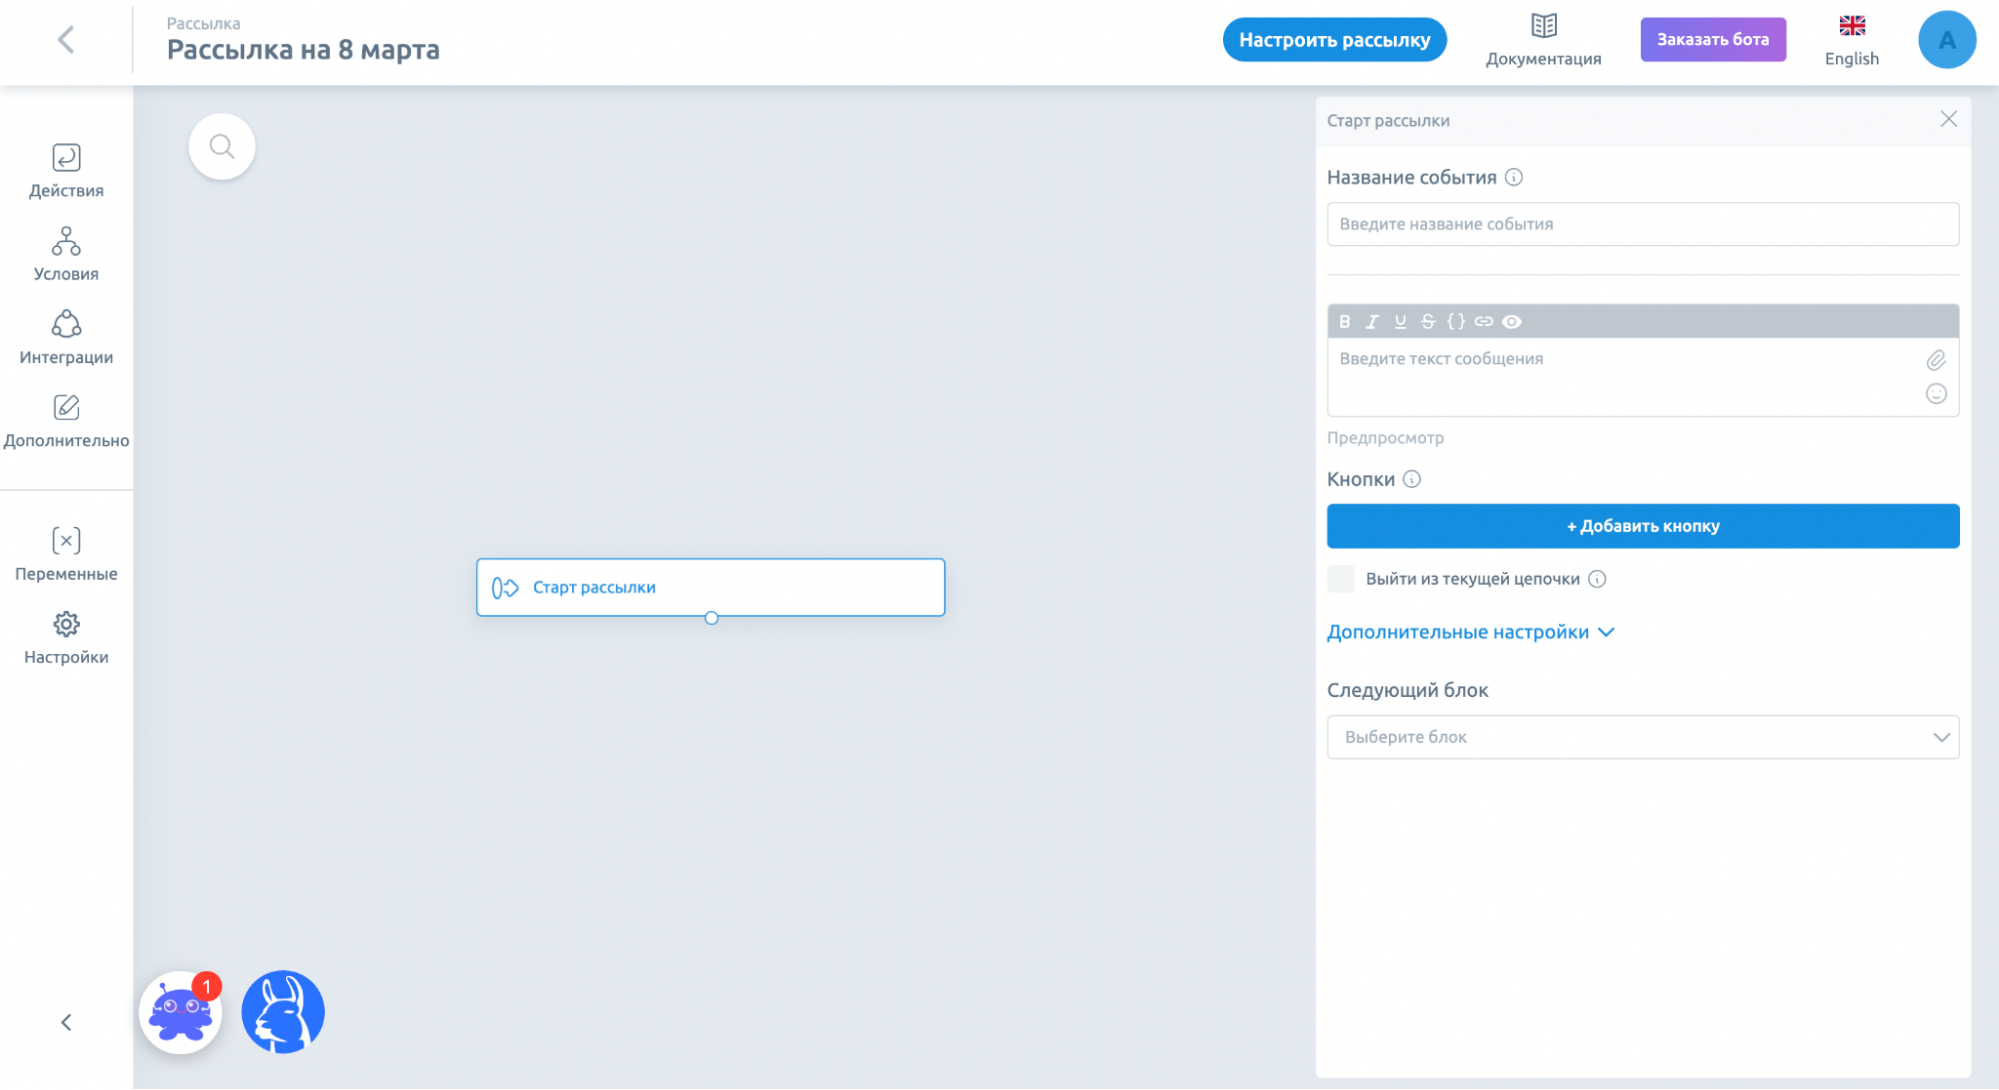Click the Настроить рассылку button
This screenshot has width=1999, height=1090.
1334,40
